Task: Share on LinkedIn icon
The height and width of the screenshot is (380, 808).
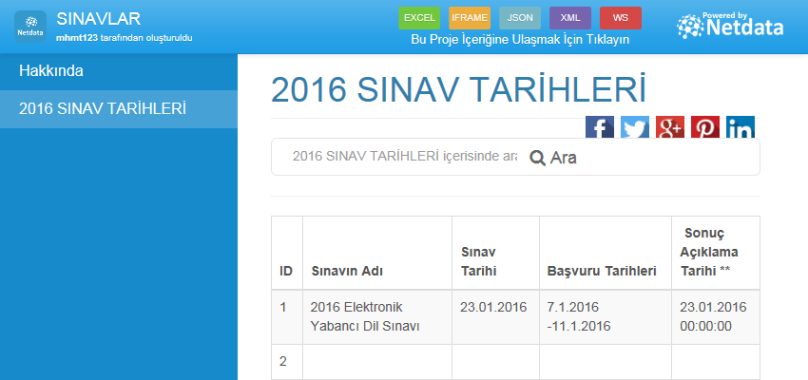Action: (x=740, y=127)
